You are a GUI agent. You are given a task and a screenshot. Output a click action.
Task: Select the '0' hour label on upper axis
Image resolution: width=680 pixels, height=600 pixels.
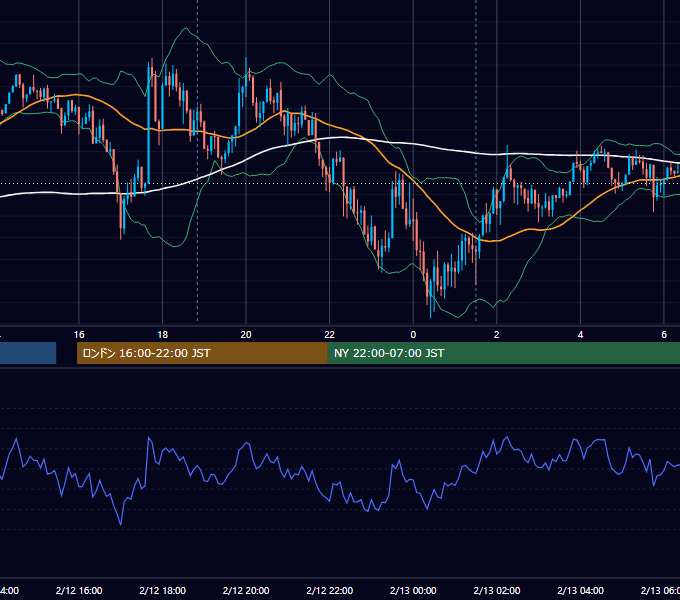tap(413, 335)
